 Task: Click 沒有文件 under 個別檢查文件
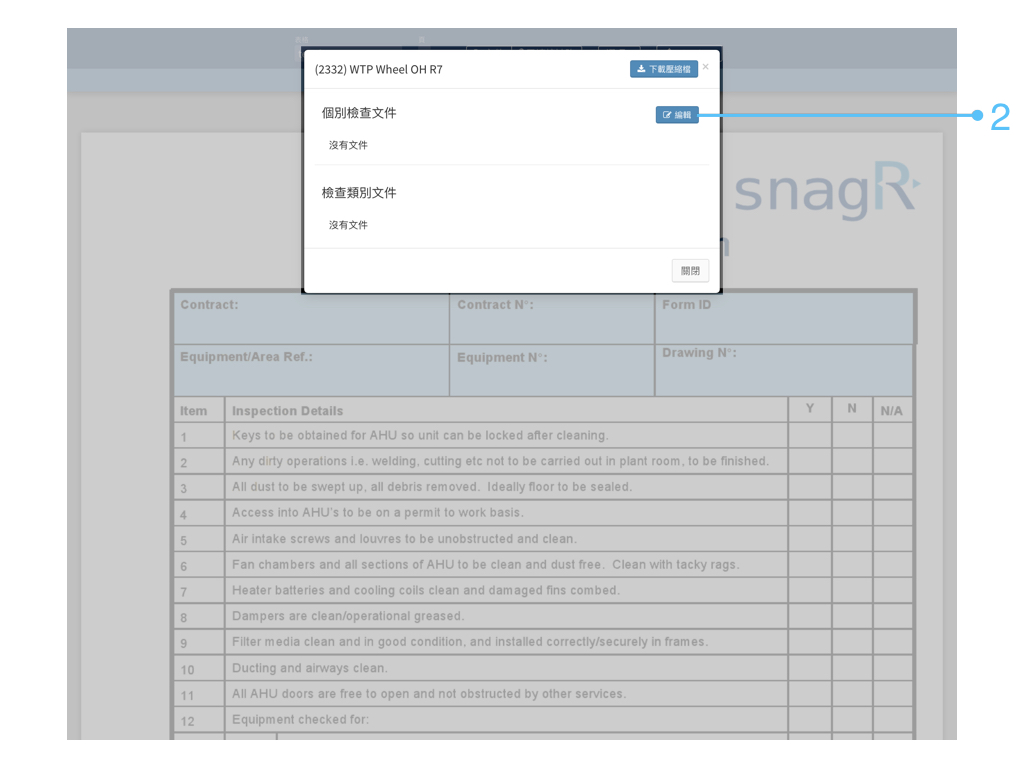348,145
